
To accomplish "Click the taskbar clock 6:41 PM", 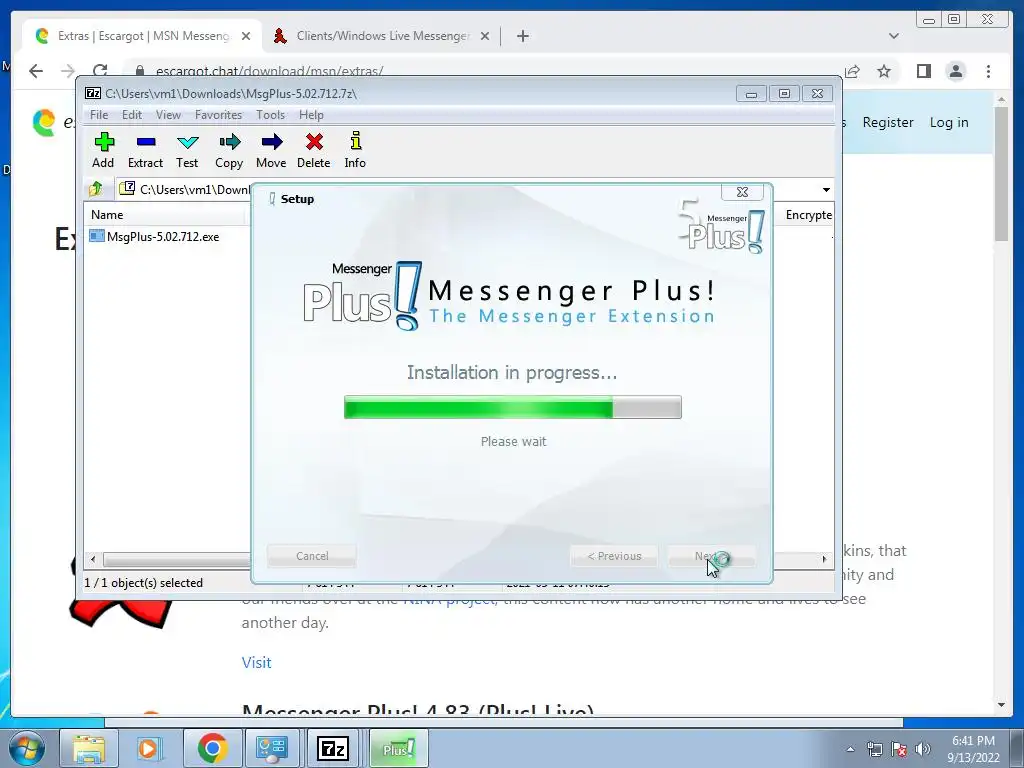I will click(x=973, y=741).
